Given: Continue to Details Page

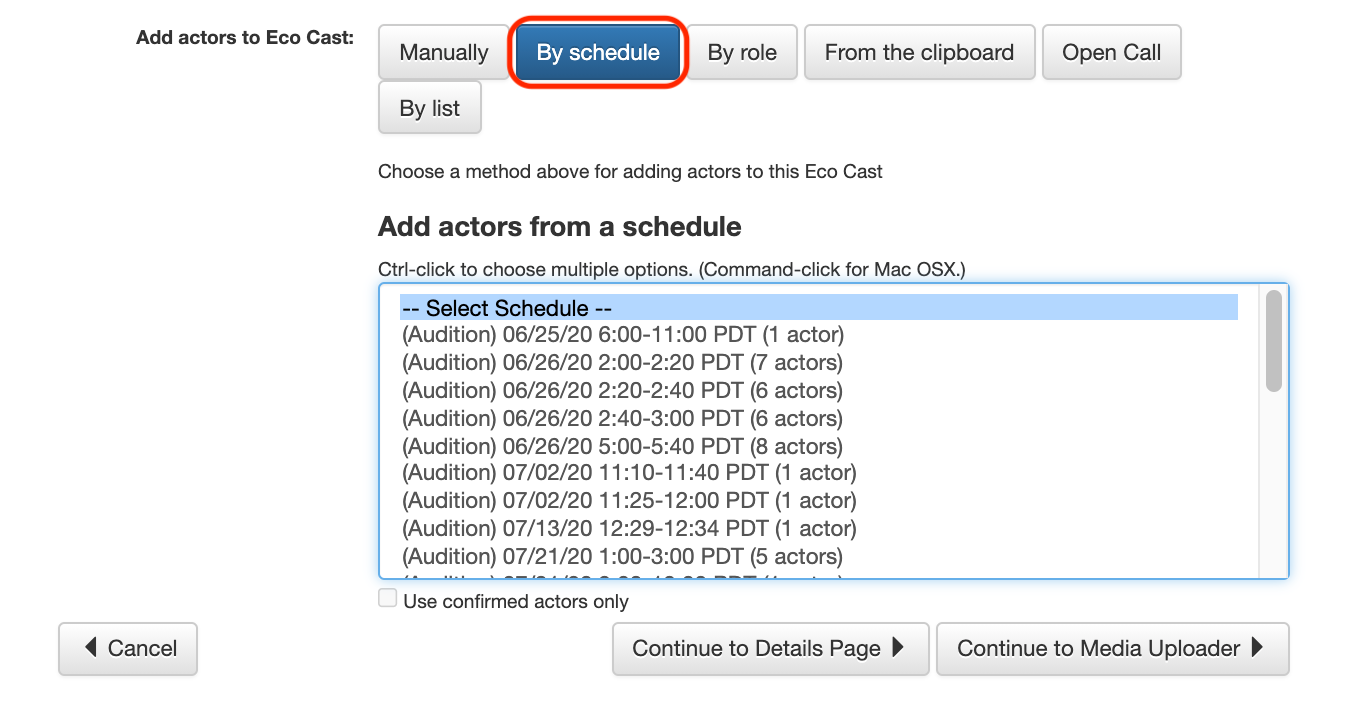Looking at the screenshot, I should pyautogui.click(x=770, y=649).
